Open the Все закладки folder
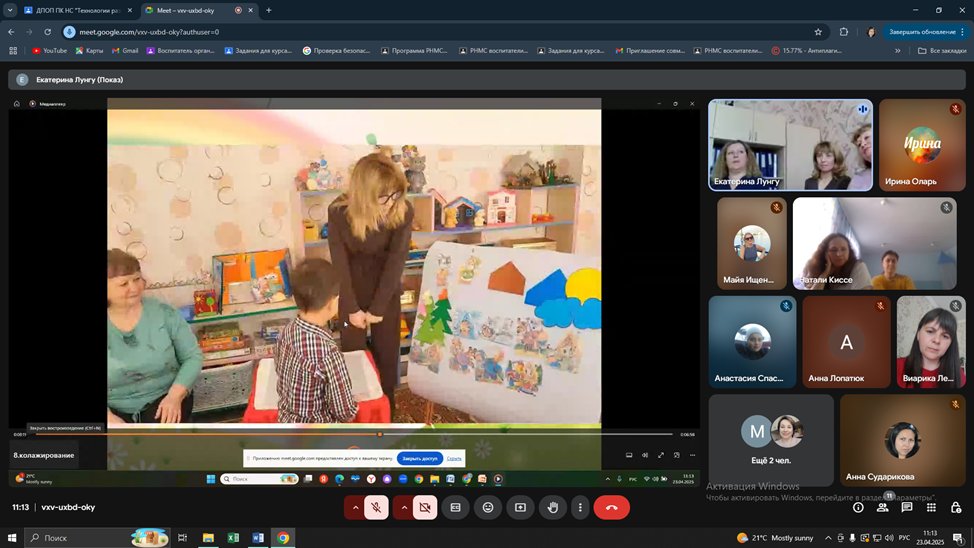Viewport: 974px width, 548px height. (942, 51)
